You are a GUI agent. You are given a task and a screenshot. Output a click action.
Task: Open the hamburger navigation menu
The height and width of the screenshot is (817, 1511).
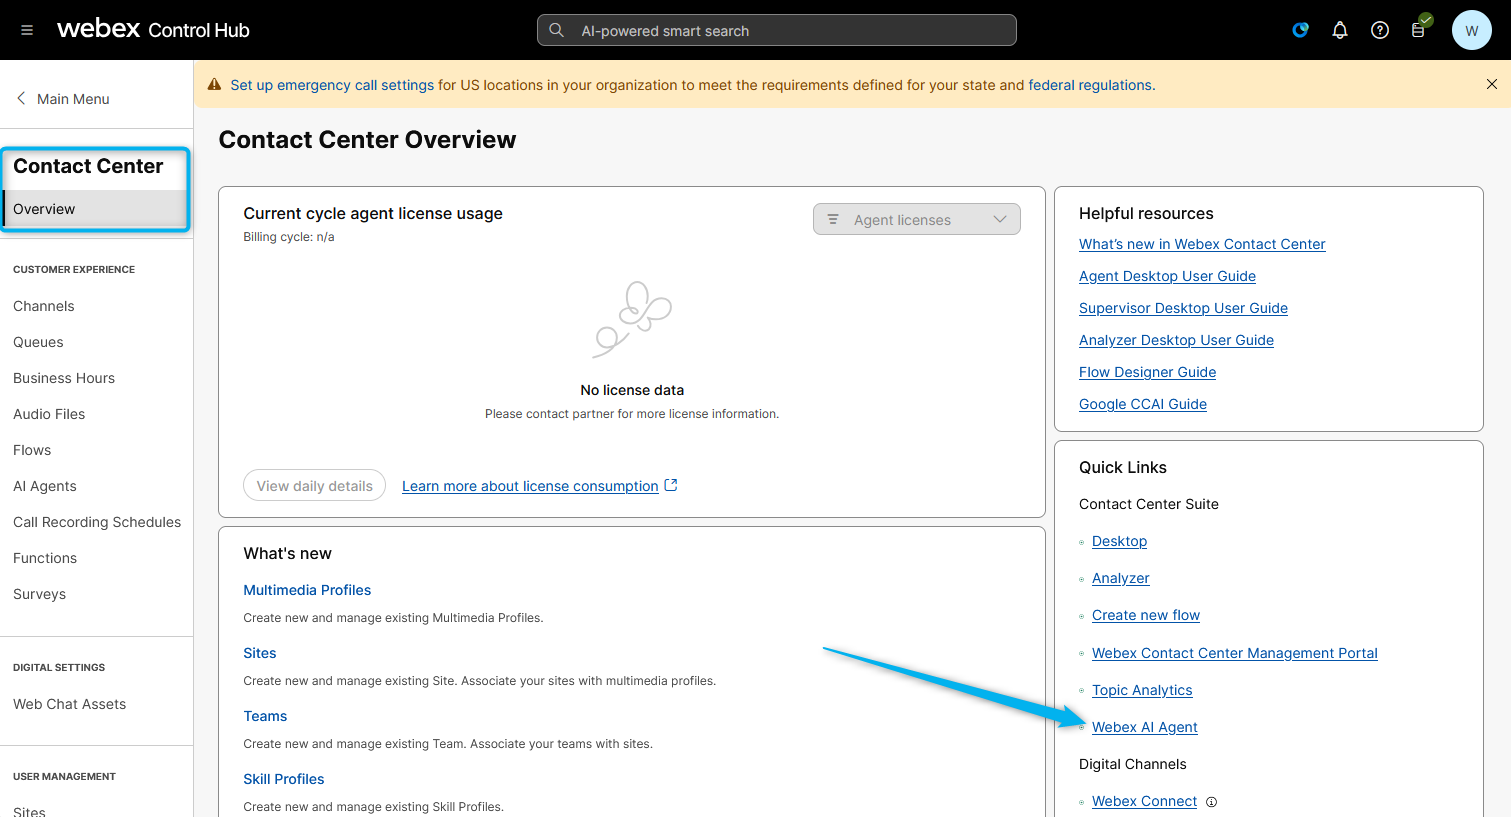point(27,30)
